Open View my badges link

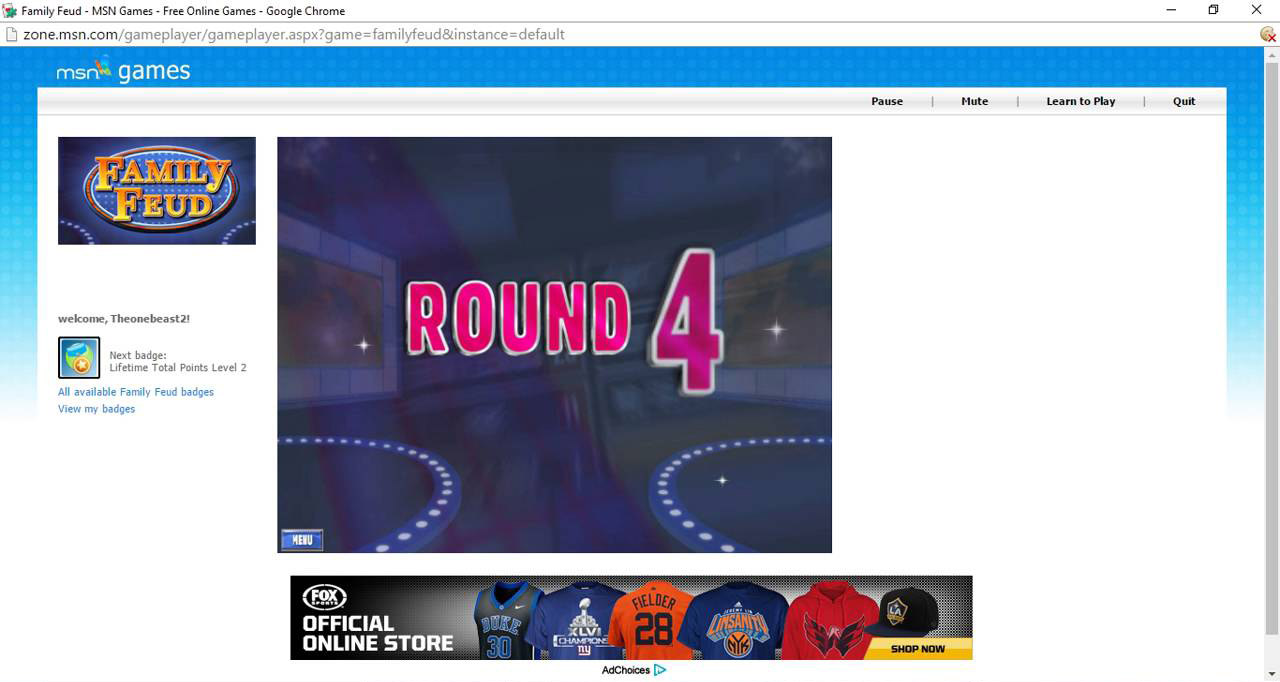96,409
